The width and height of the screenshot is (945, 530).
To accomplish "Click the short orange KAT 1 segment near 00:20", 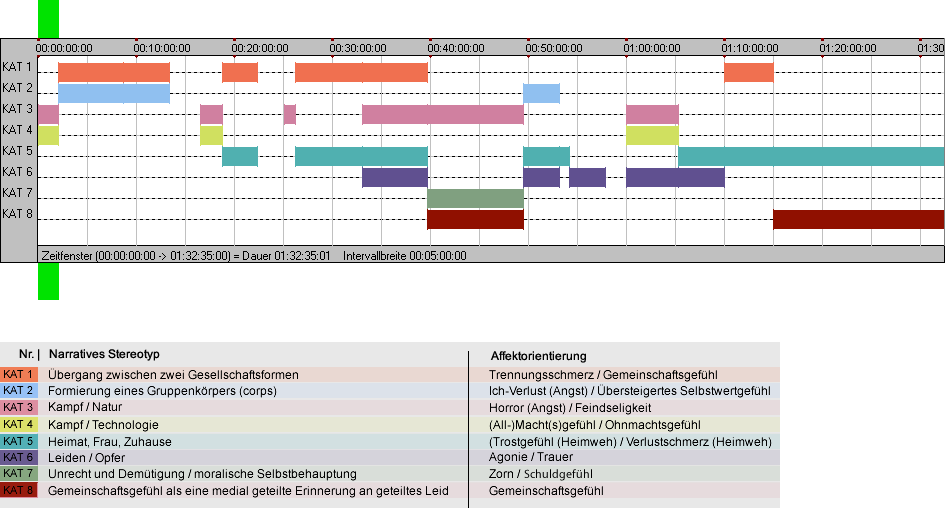I will pyautogui.click(x=240, y=72).
